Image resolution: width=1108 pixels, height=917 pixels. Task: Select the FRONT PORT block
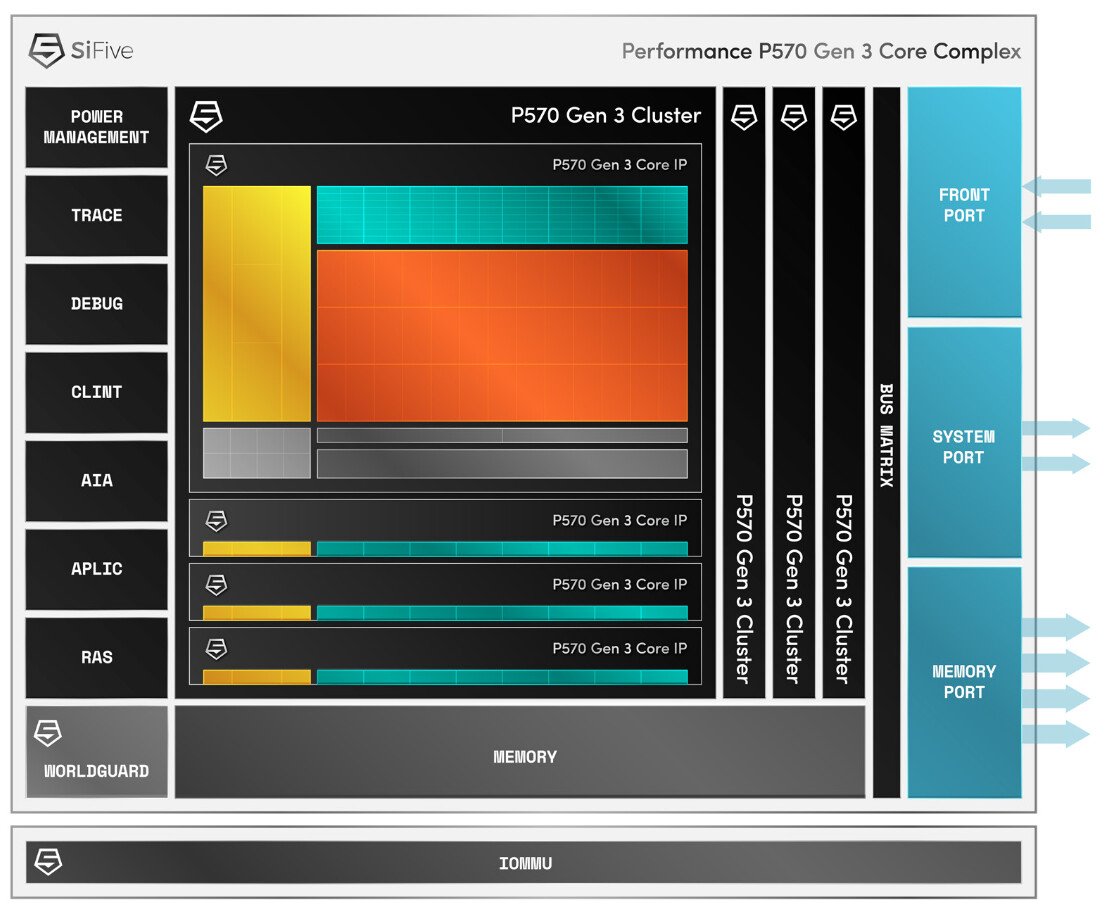tap(965, 202)
